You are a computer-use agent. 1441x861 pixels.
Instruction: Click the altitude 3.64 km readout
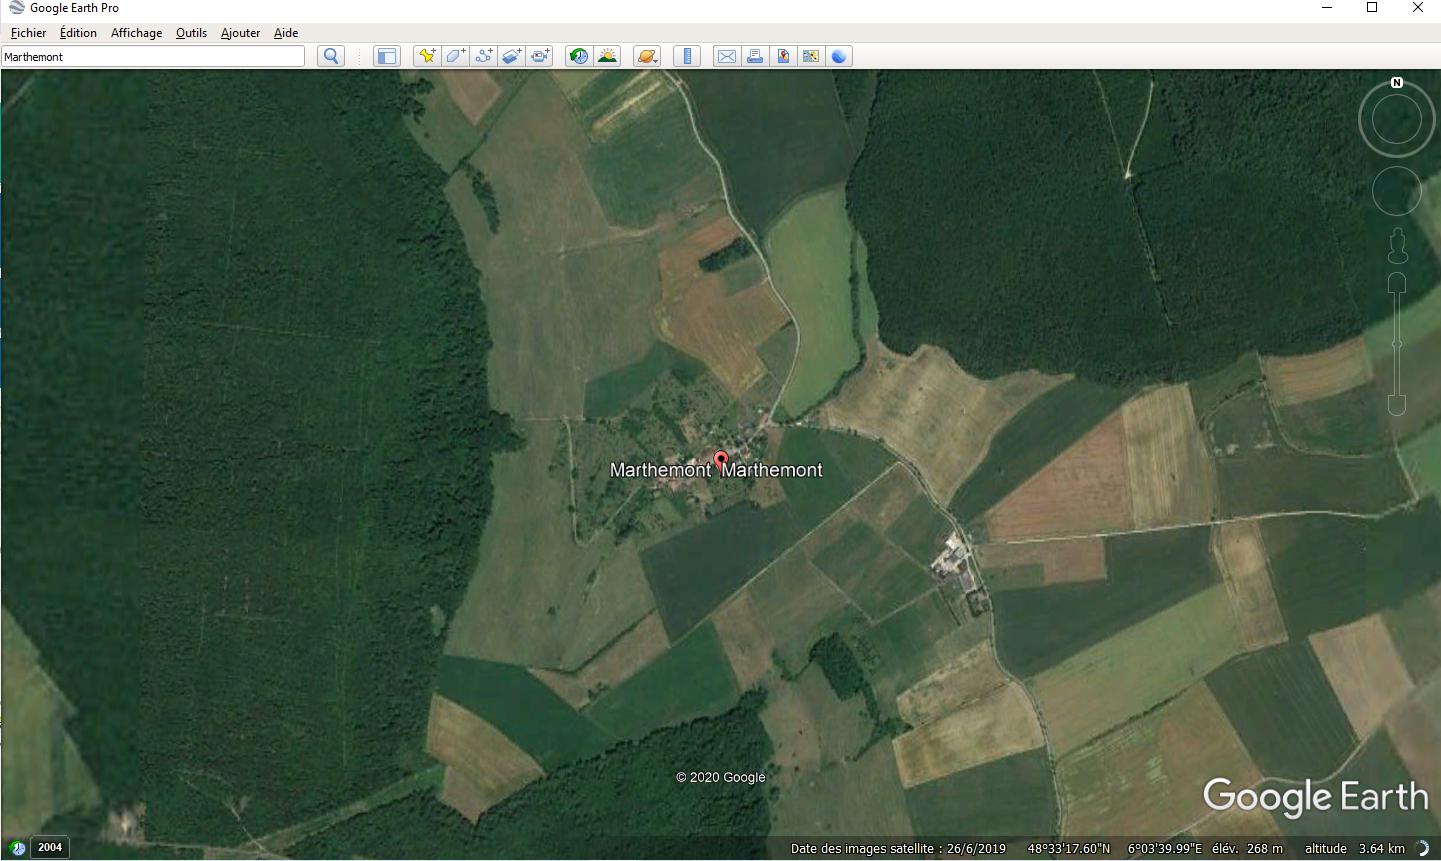point(1354,848)
